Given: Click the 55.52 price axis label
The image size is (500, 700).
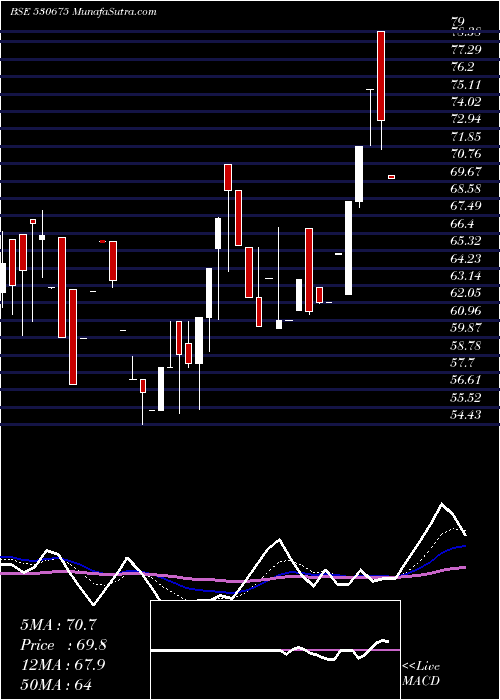Looking at the screenshot, I should (466, 398).
